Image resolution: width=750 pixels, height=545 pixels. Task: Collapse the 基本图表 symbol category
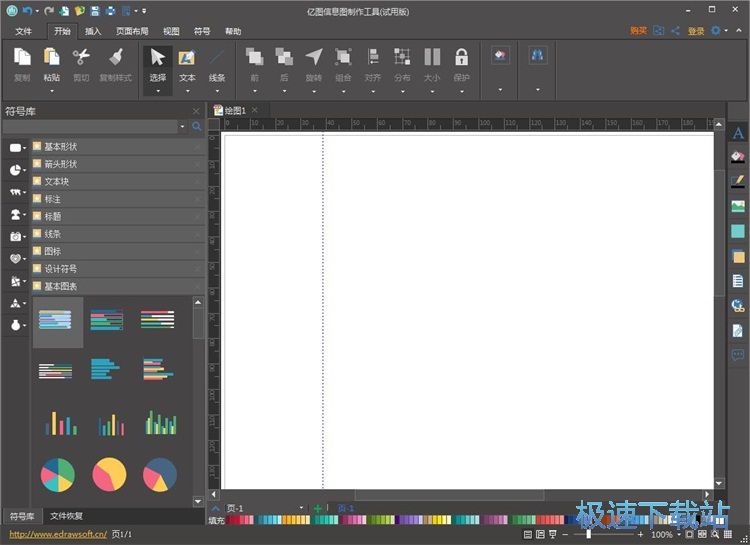click(x=61, y=286)
